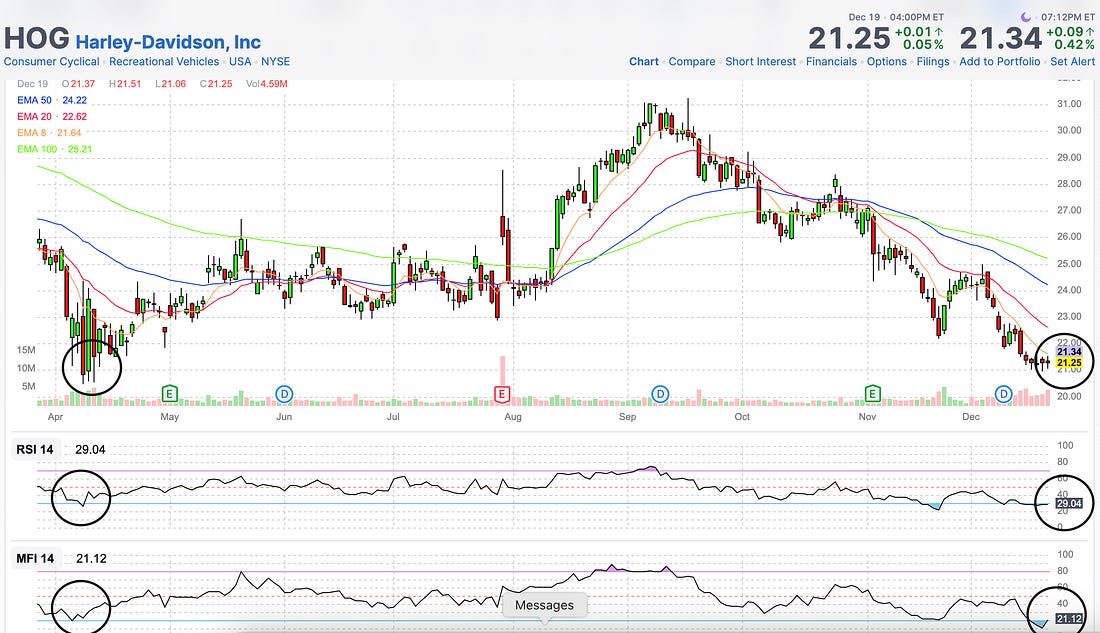Click the earnings E marker near May
1100x633 pixels.
click(169, 394)
